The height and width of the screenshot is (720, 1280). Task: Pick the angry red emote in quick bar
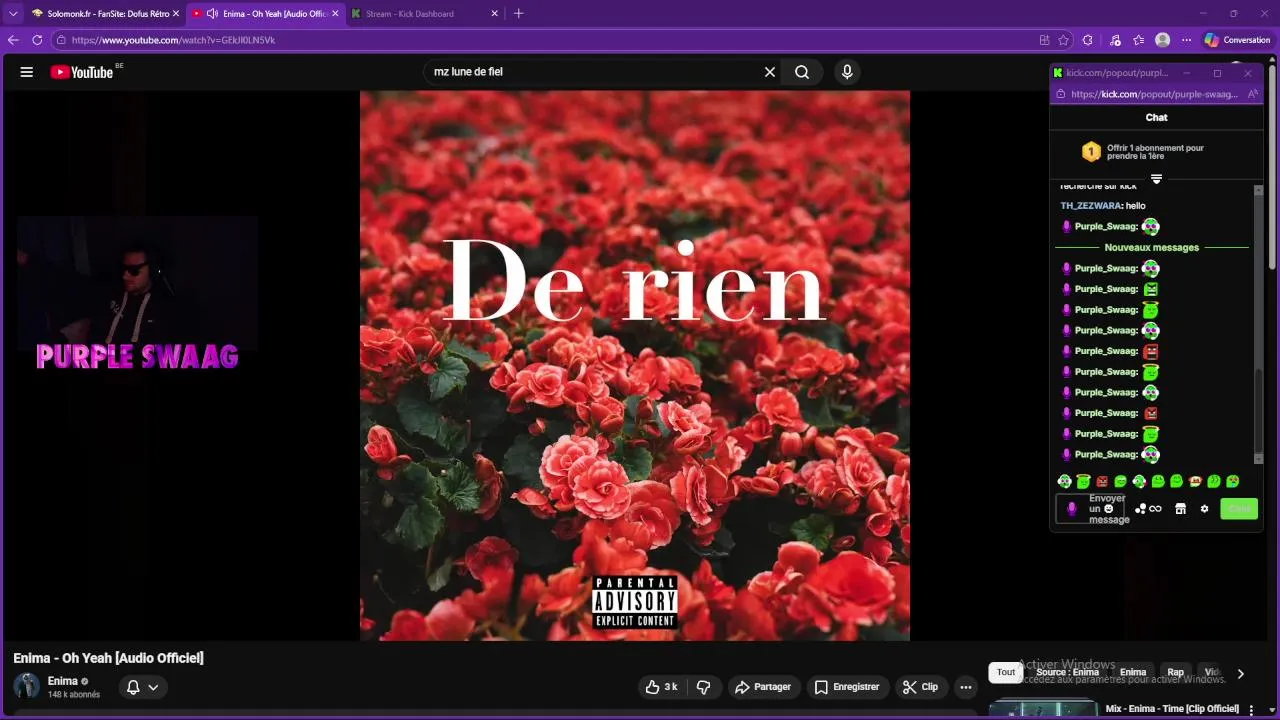point(1102,482)
